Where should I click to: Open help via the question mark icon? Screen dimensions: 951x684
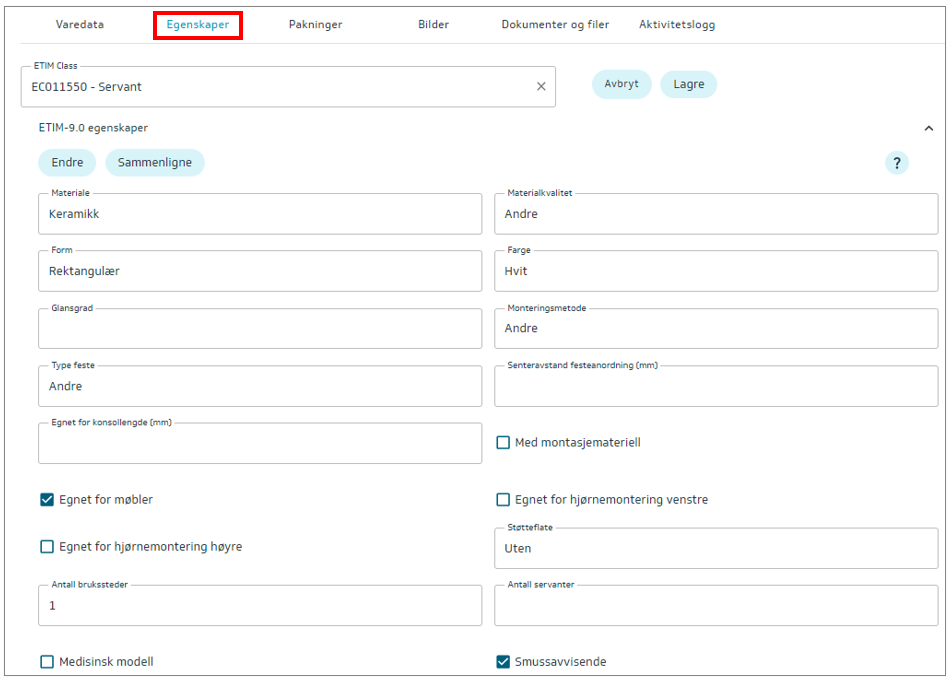pos(897,163)
